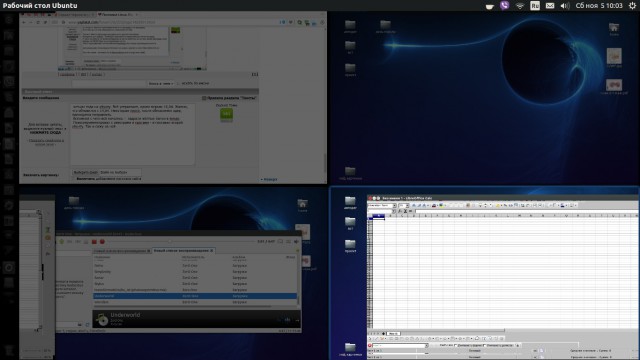Open the top-left folder on top-right workspace
The width and height of the screenshot is (640, 360).
tap(350, 26)
